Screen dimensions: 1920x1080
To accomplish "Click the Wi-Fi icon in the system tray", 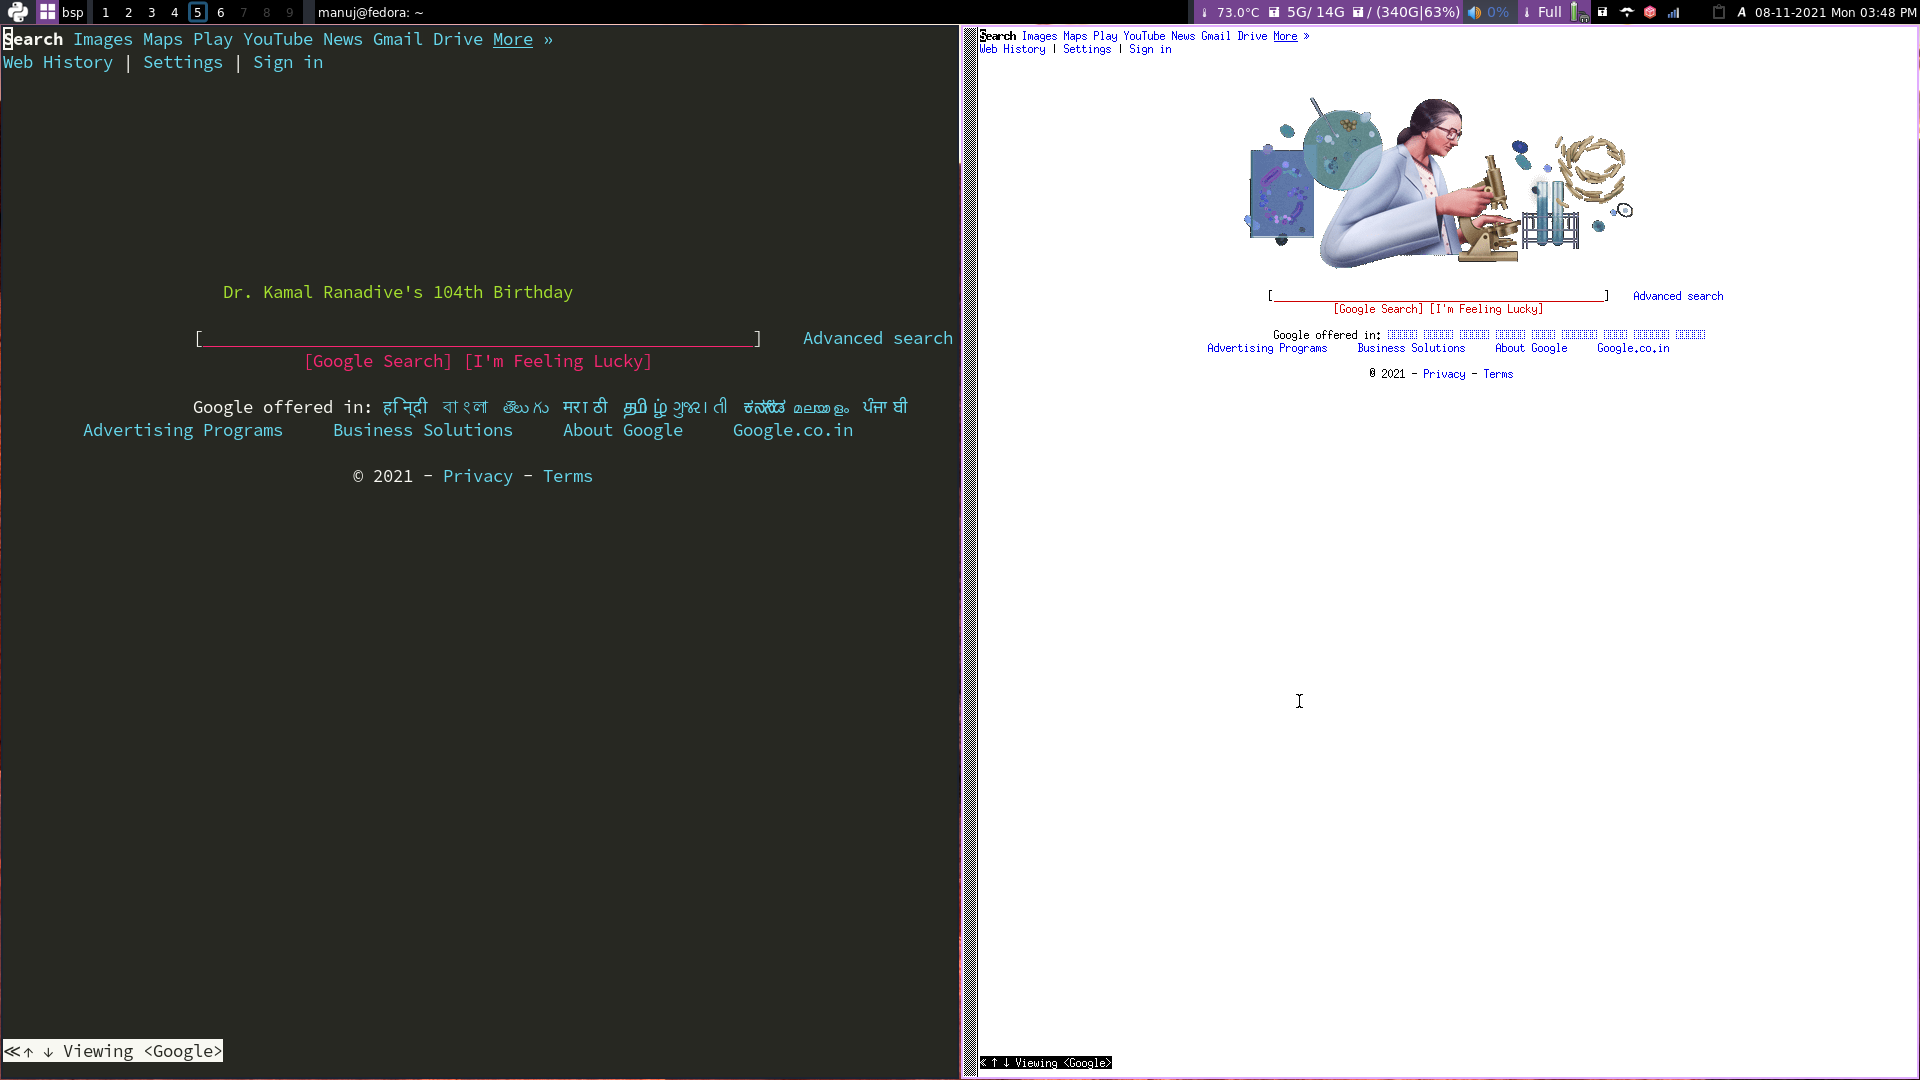I will (x=1626, y=12).
